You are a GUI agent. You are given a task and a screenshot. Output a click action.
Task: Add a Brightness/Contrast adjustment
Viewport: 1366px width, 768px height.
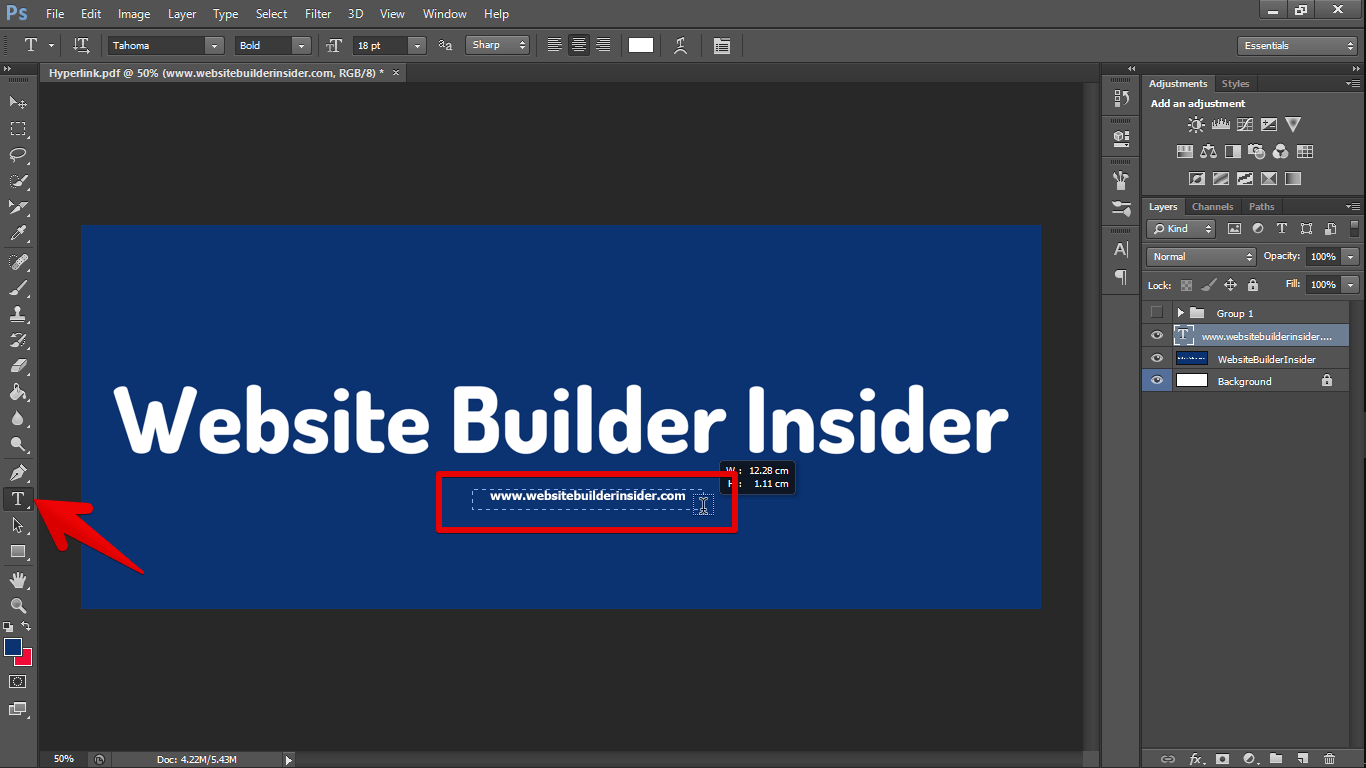(x=1196, y=125)
